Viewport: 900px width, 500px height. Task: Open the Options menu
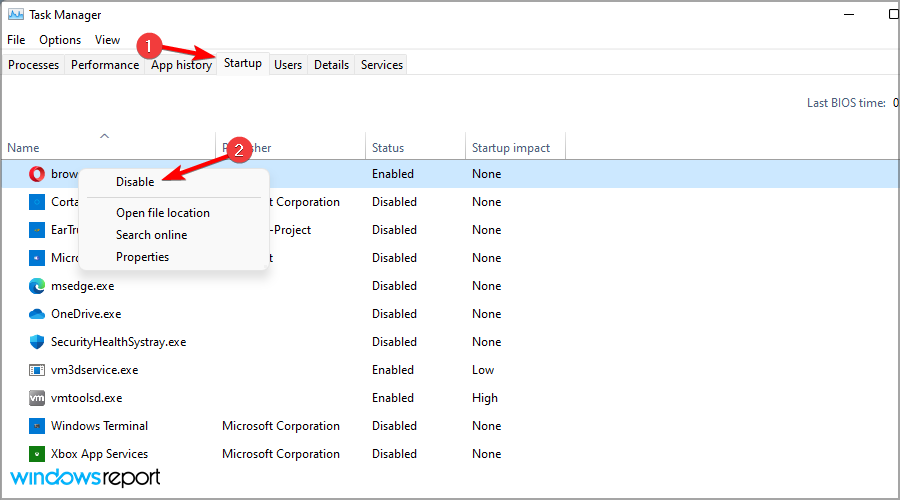tap(60, 40)
